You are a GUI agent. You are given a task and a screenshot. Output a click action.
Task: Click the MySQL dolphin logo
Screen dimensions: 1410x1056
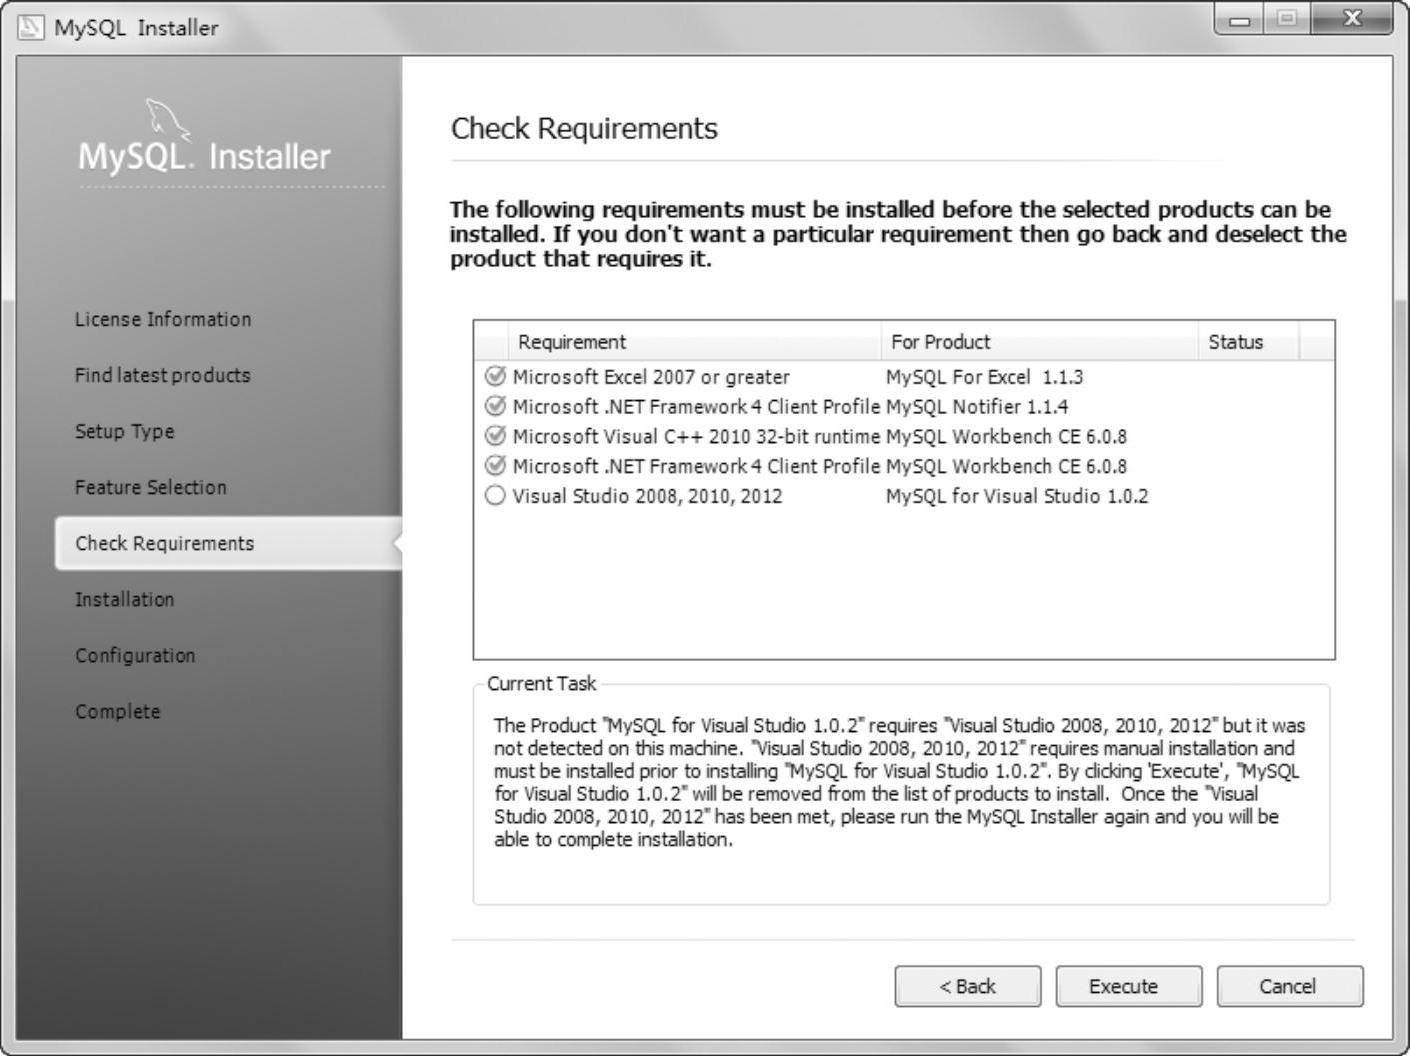[168, 120]
